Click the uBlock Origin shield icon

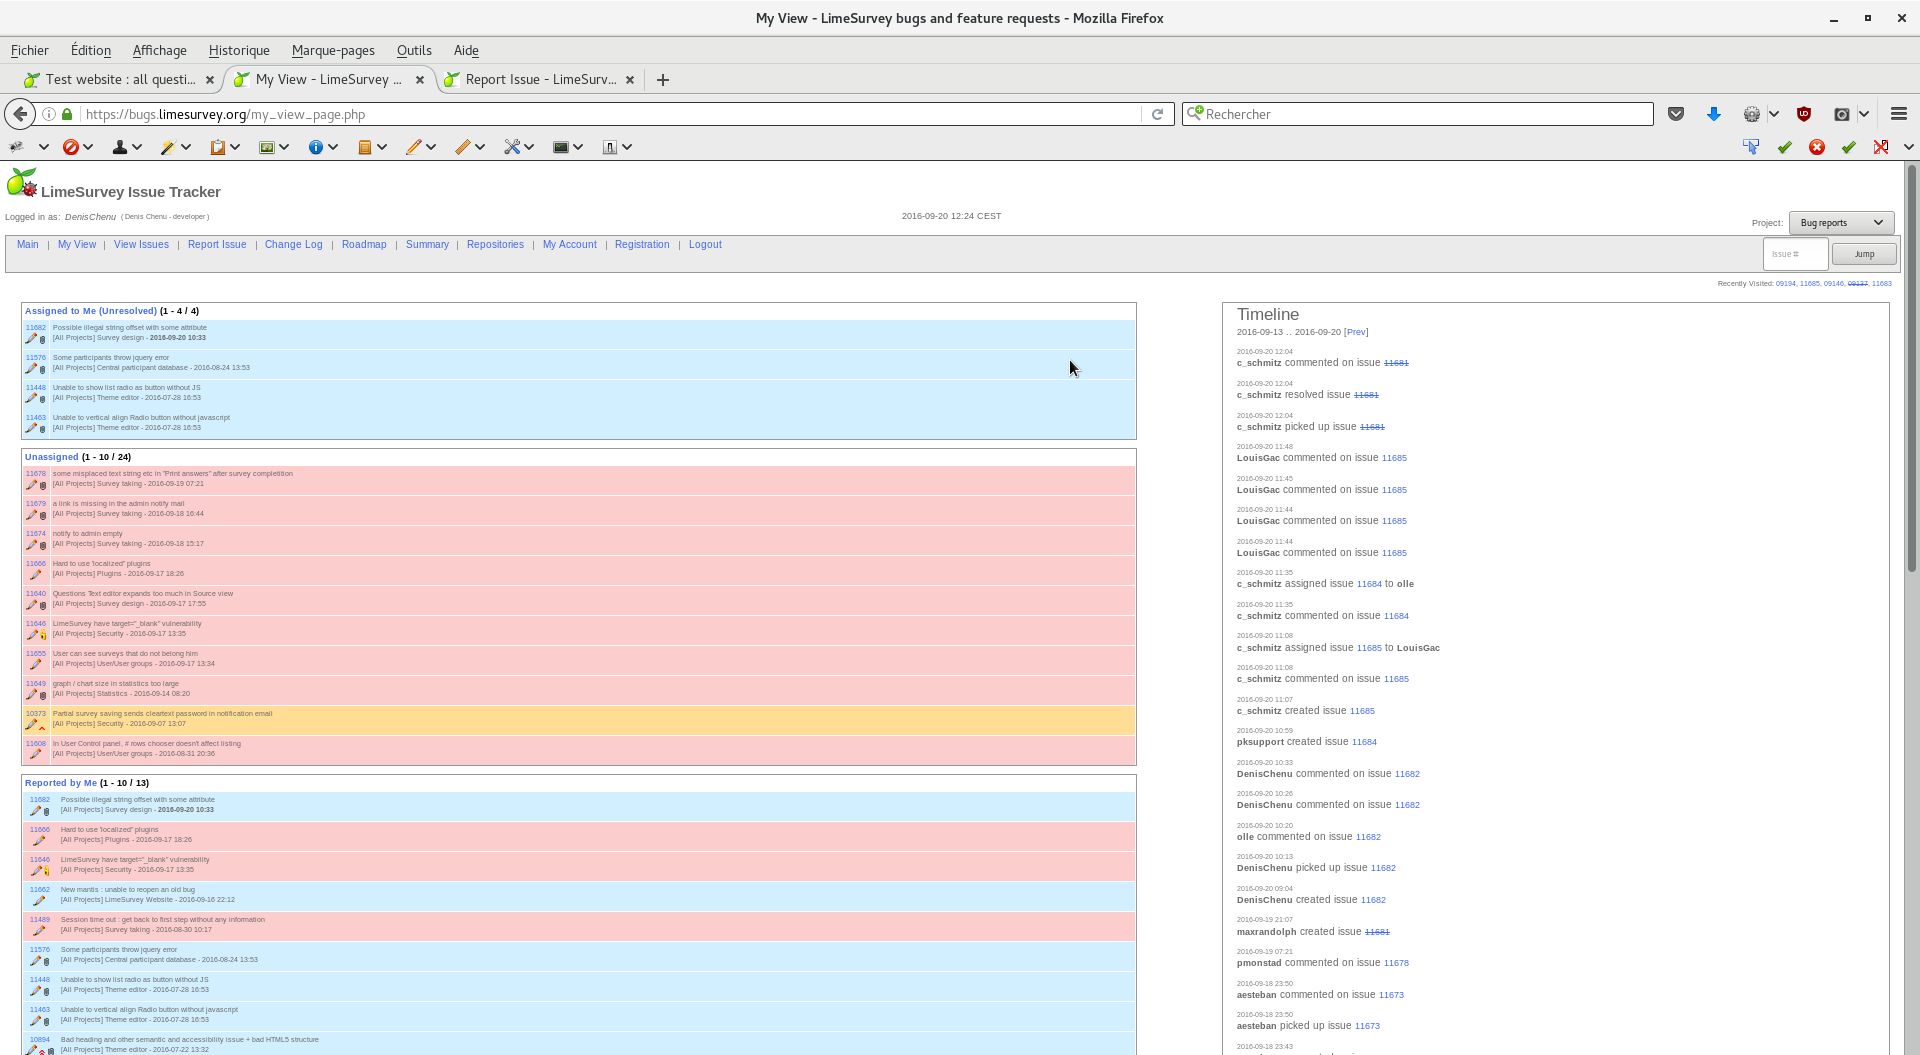point(1804,114)
